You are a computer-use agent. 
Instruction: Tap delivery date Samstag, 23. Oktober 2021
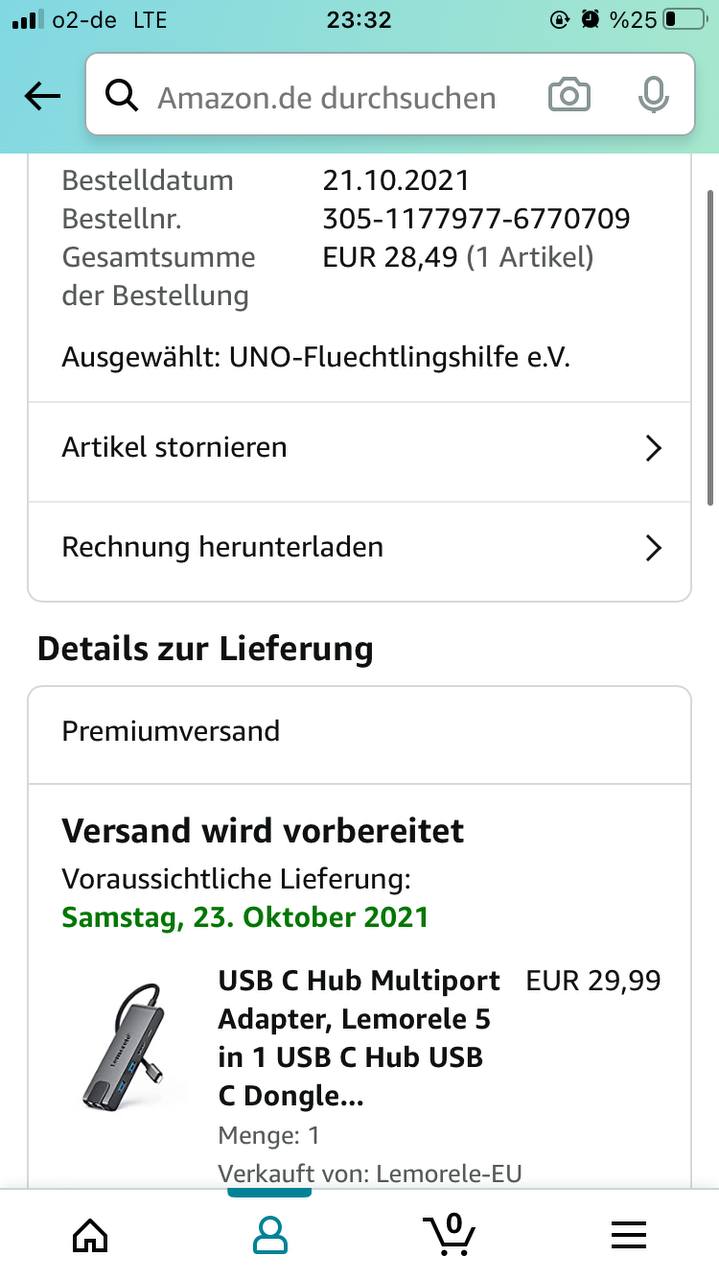coord(245,917)
